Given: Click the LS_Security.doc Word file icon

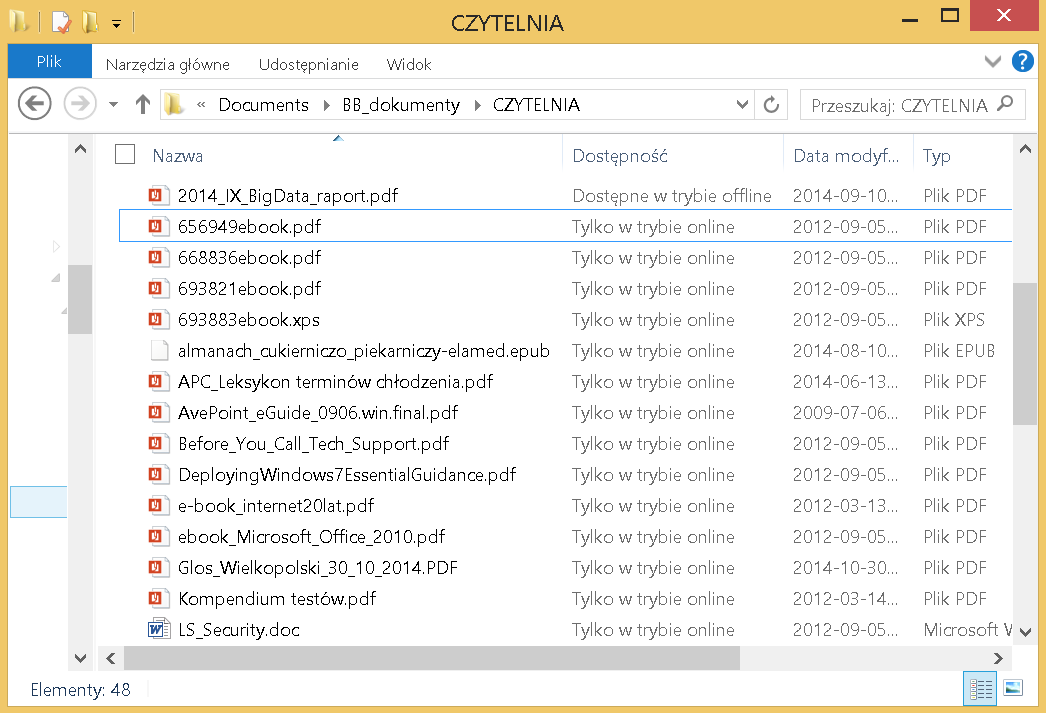Looking at the screenshot, I should coord(157,630).
